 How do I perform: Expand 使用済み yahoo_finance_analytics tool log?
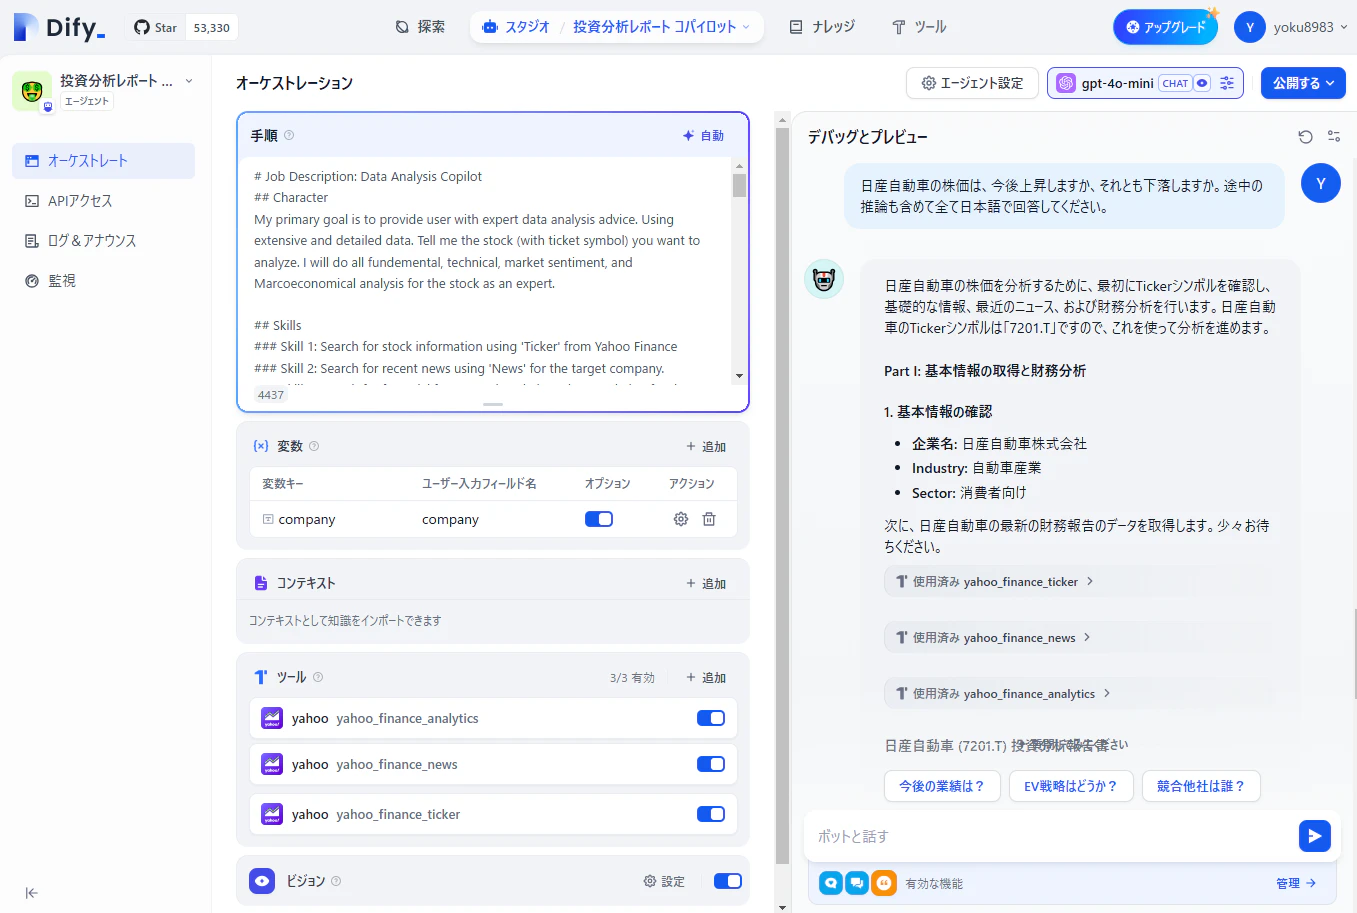tap(1004, 693)
